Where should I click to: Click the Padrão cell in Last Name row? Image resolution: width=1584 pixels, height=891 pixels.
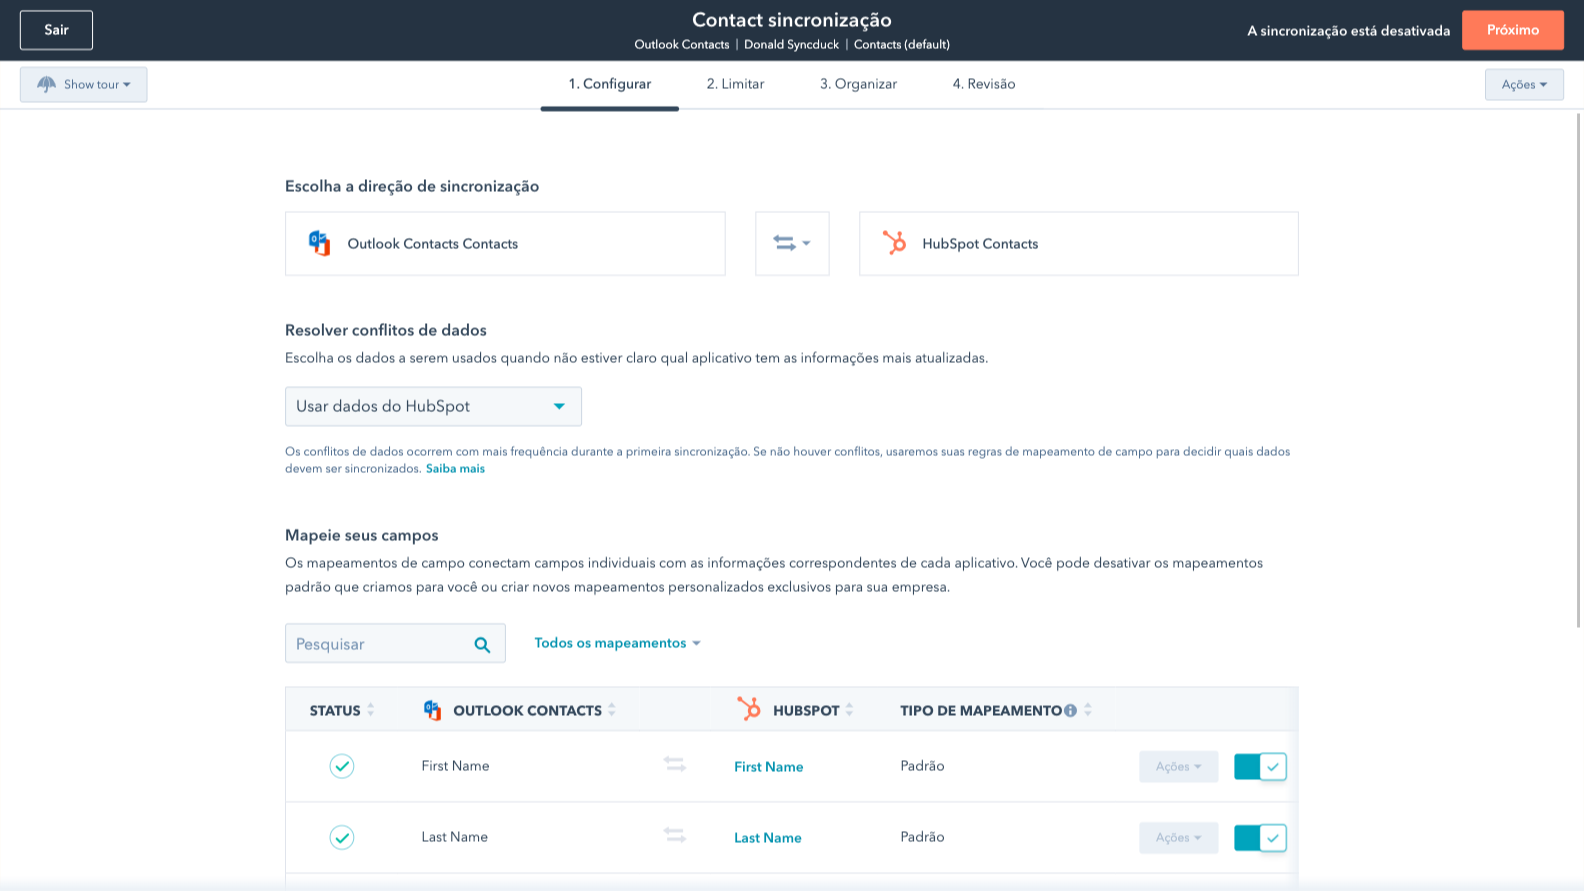pyautogui.click(x=922, y=837)
